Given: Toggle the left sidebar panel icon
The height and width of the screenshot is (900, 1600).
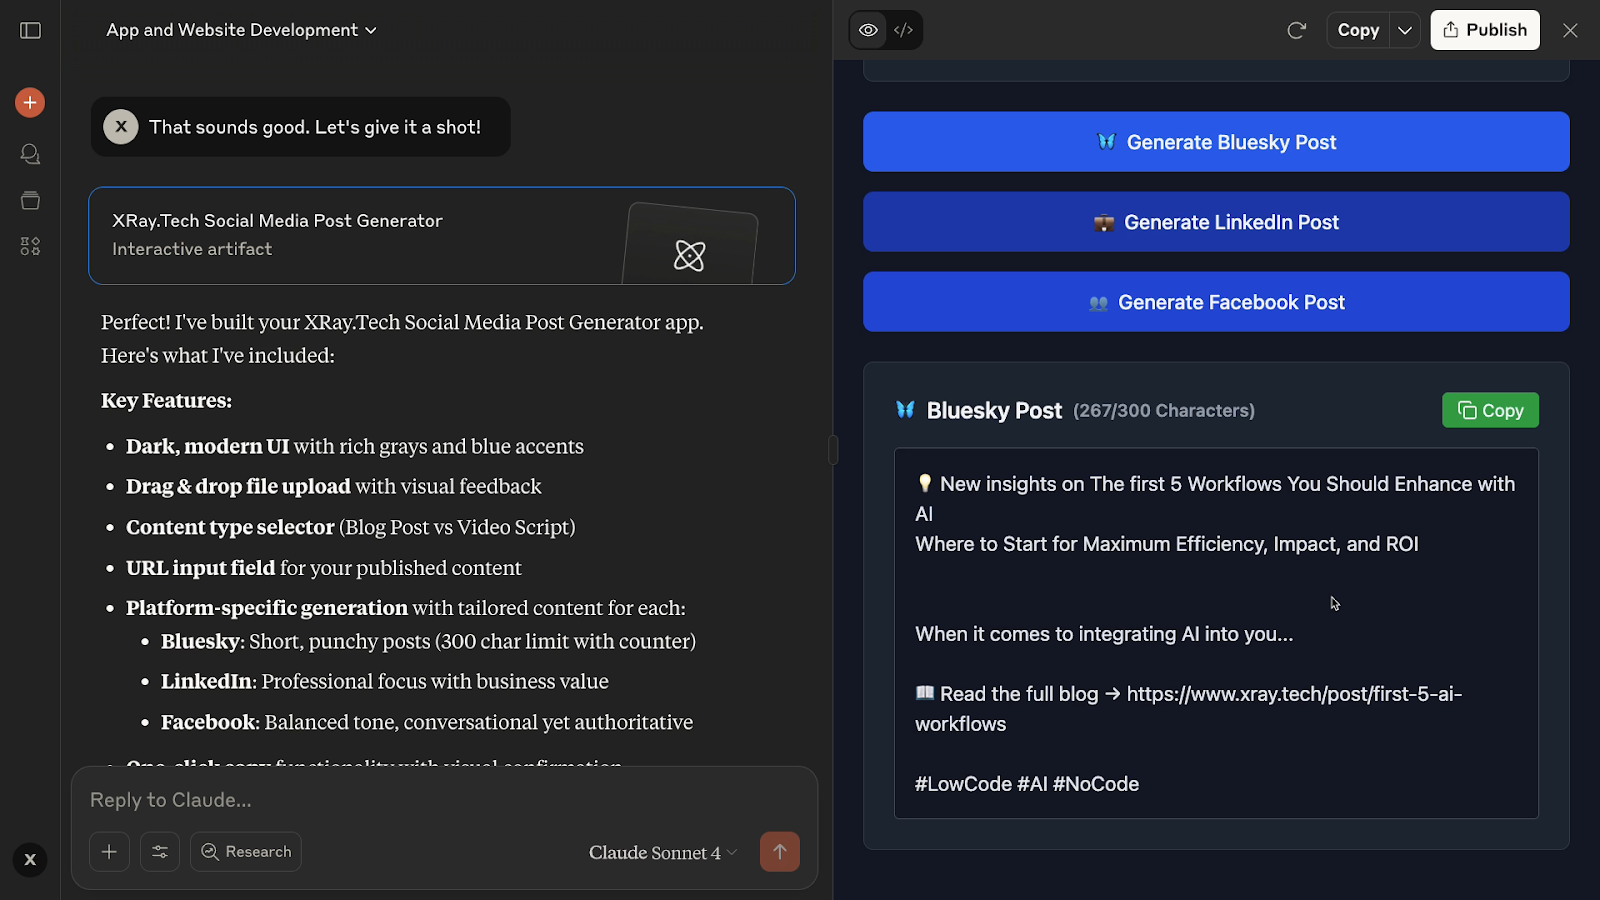Looking at the screenshot, I should click(30, 30).
